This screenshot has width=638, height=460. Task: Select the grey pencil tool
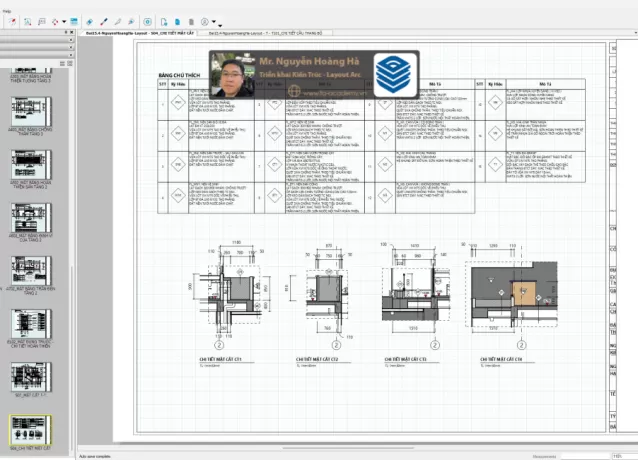coord(118,22)
